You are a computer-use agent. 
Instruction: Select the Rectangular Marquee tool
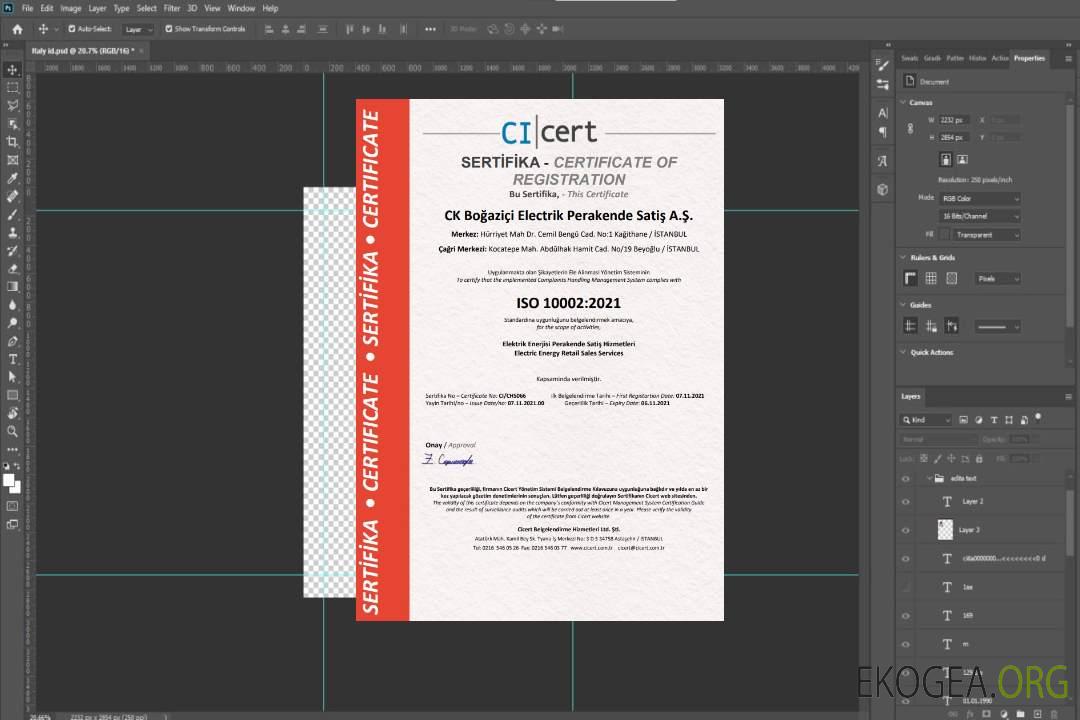12,88
